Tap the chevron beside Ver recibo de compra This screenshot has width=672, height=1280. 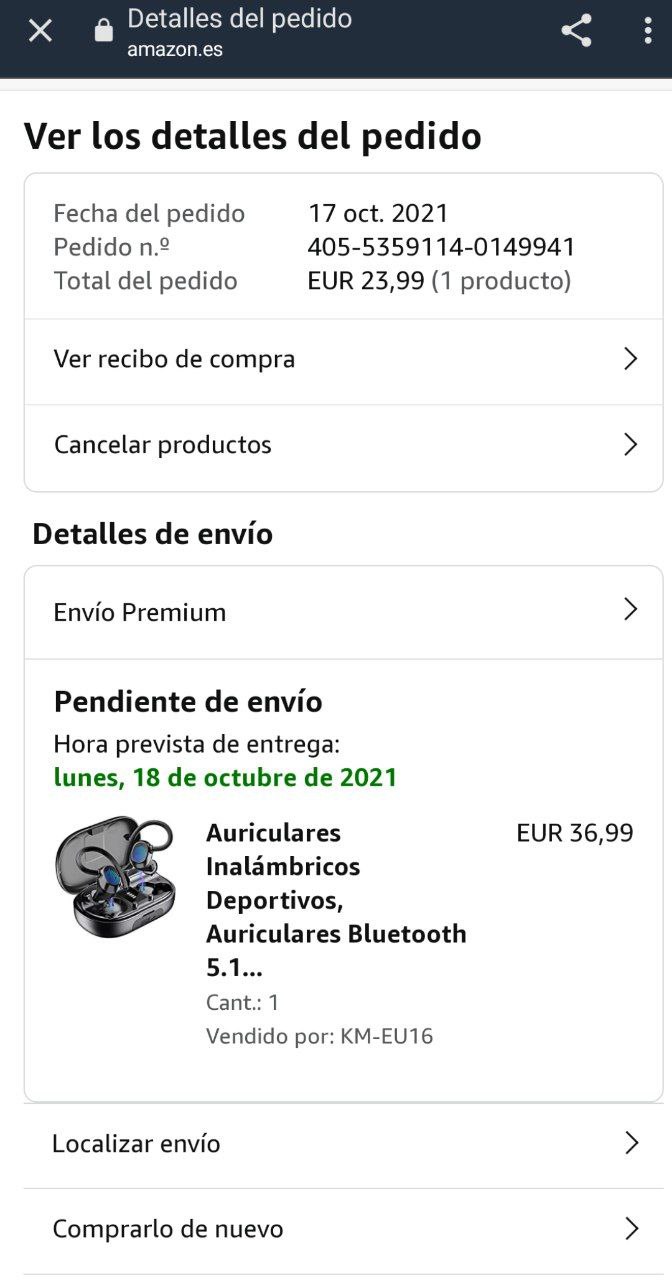pyautogui.click(x=630, y=359)
